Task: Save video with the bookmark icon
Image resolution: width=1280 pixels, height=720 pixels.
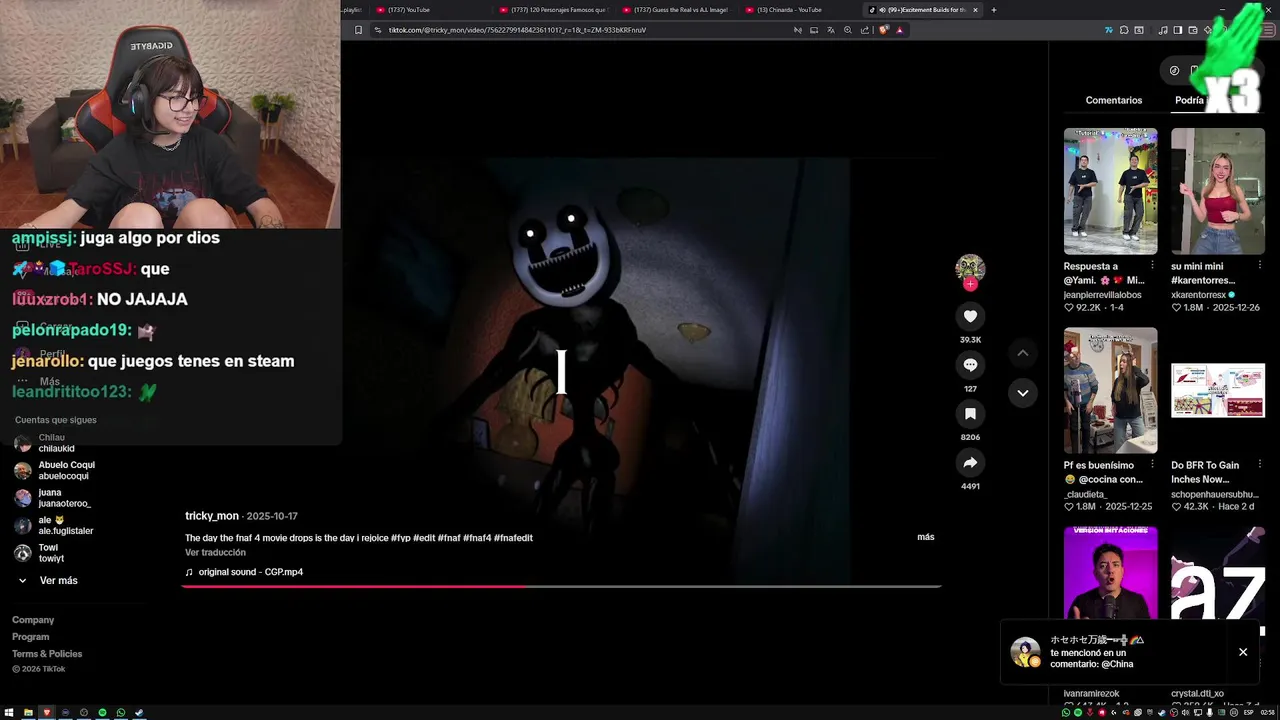Action: click(970, 414)
